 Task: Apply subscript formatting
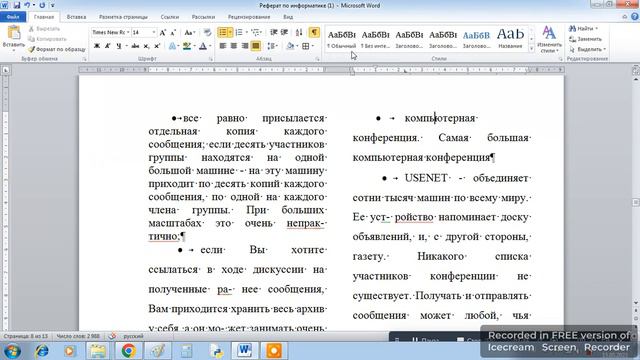coord(146,46)
